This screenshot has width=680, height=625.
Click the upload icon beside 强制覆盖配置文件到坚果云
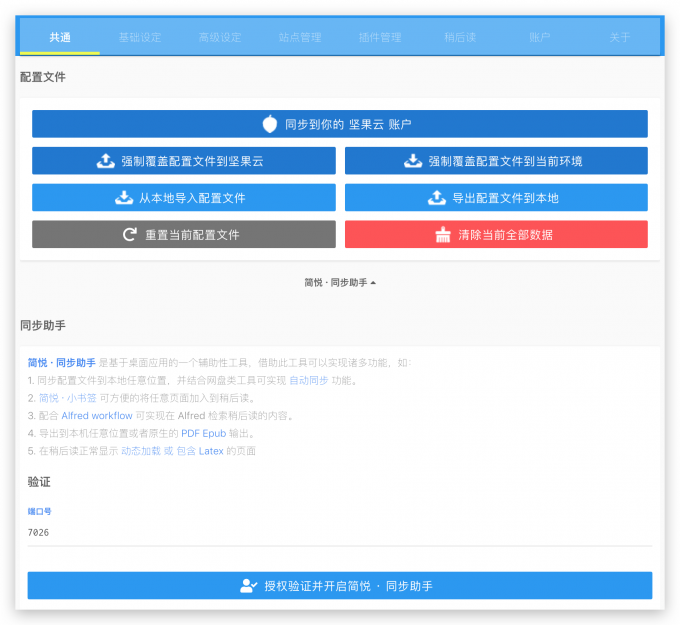pos(105,161)
